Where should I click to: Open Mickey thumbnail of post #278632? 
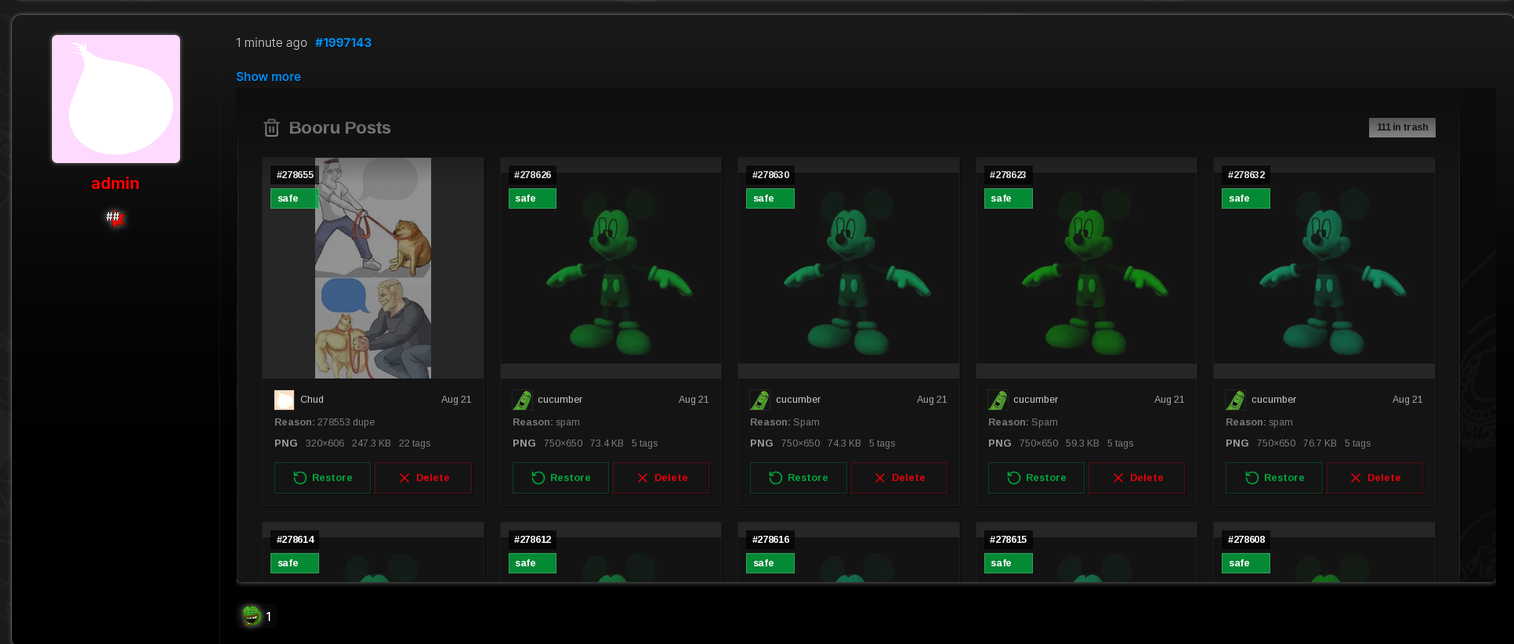coord(1325,268)
